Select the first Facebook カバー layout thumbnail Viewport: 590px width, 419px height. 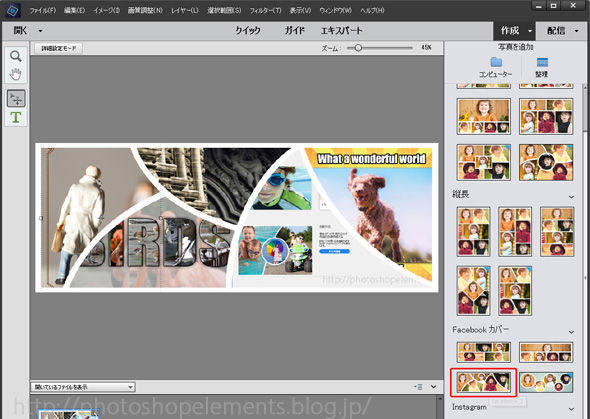484,352
